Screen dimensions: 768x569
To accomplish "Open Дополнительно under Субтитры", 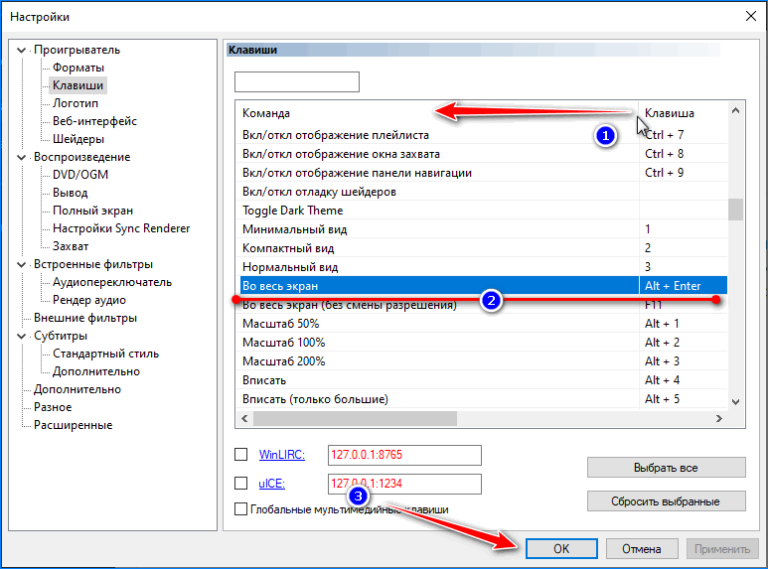I will point(96,372).
